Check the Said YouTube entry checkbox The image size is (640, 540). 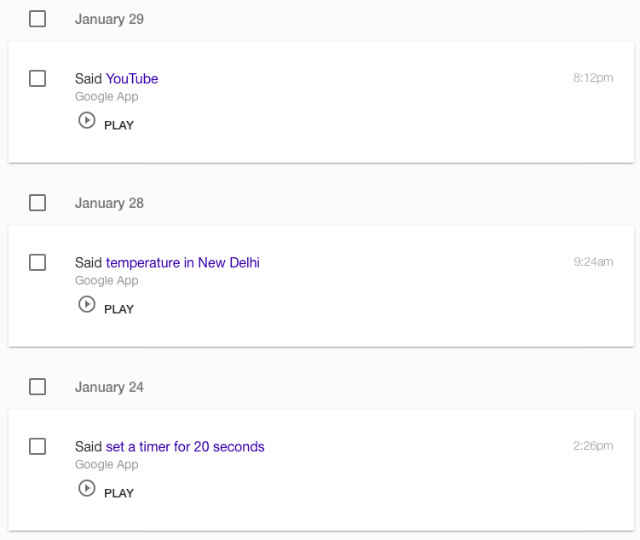click(38, 78)
